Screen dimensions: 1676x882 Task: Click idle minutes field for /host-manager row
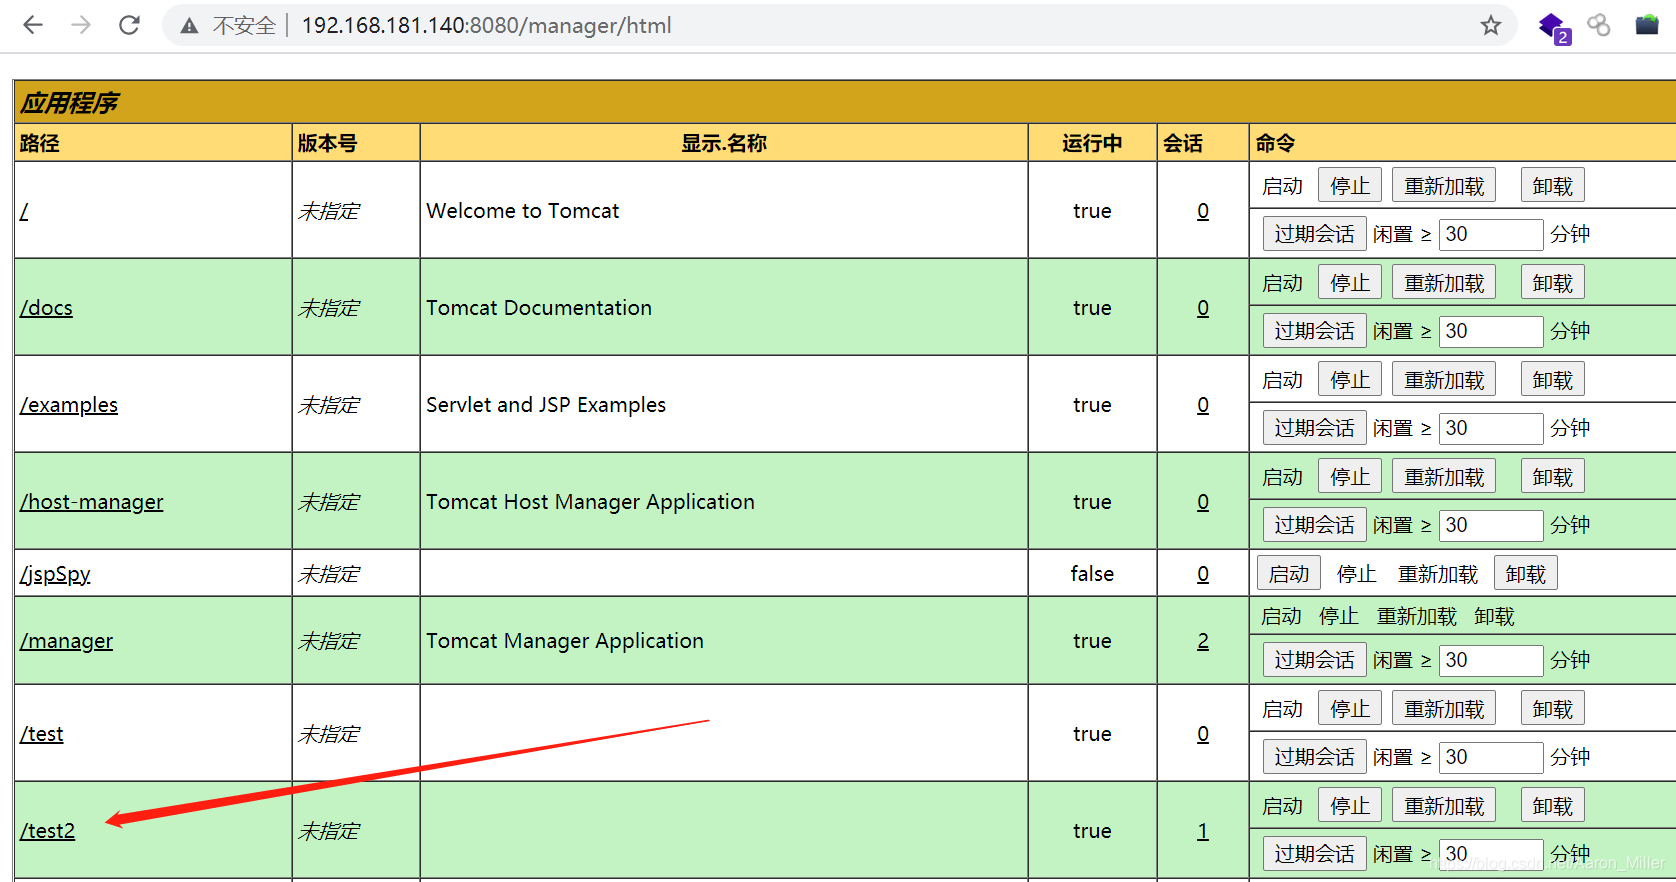click(x=1491, y=525)
